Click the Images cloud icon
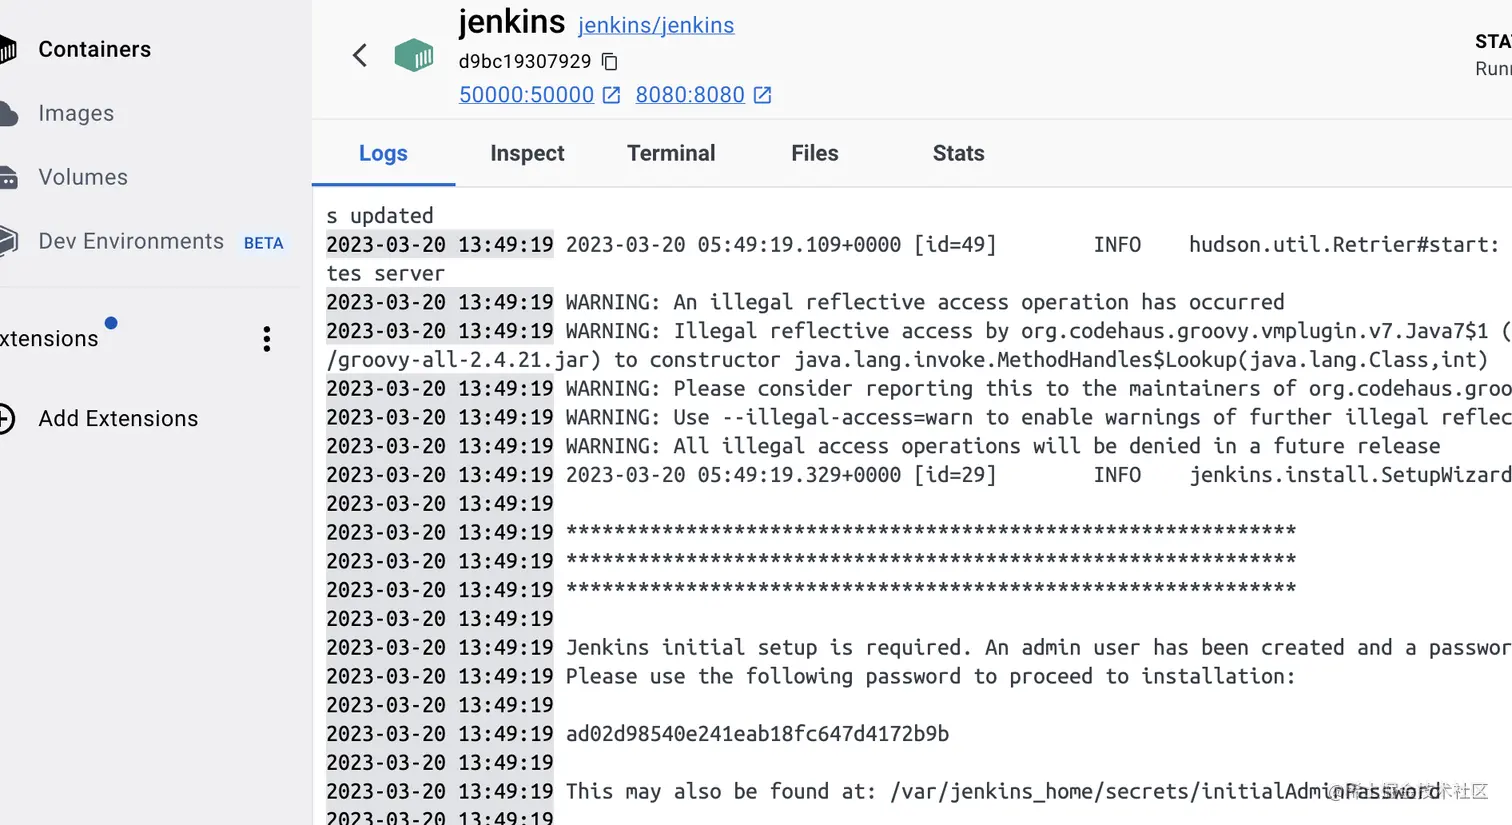This screenshot has height=825, width=1512. [x=8, y=113]
